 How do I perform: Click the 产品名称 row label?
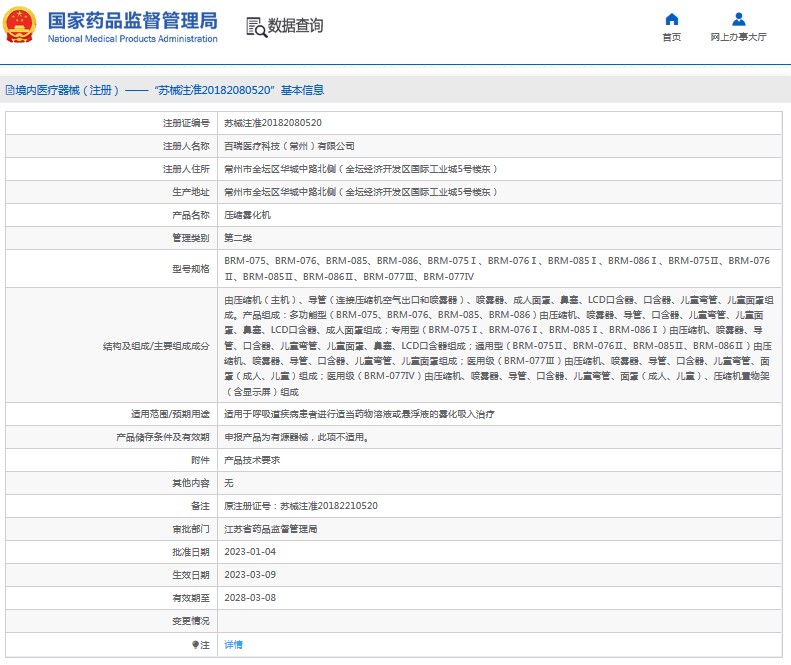click(x=191, y=215)
